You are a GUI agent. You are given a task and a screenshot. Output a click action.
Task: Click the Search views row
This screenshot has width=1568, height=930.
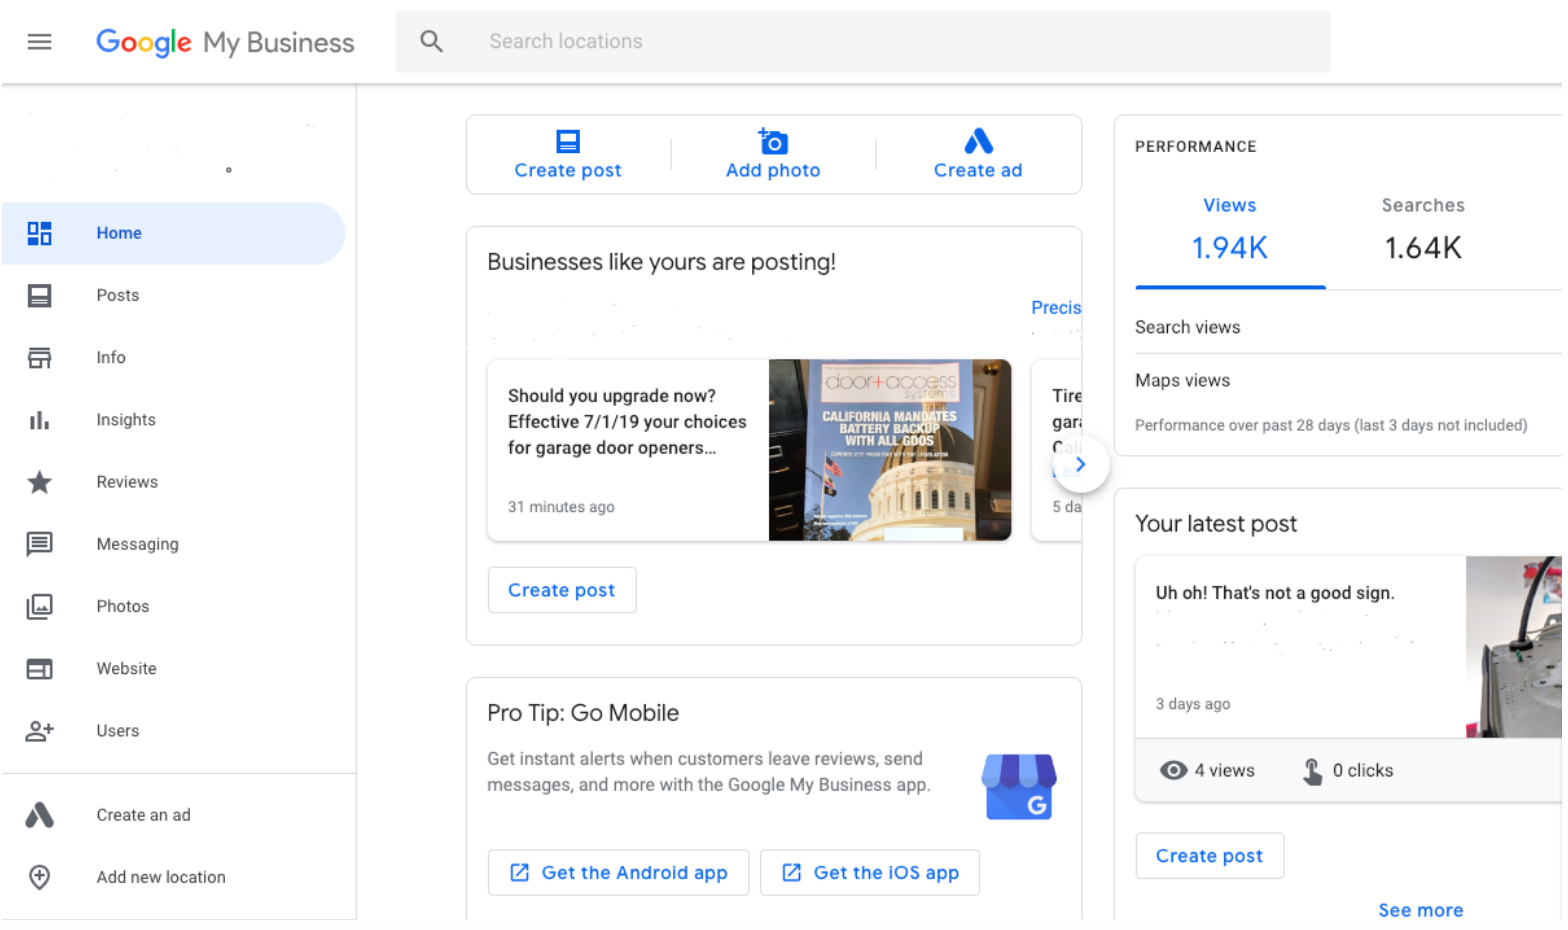click(x=1348, y=327)
